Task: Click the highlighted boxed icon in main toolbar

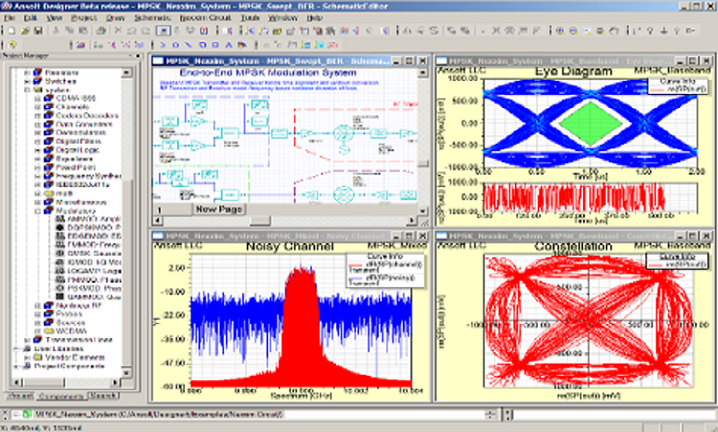Action: 163,31
